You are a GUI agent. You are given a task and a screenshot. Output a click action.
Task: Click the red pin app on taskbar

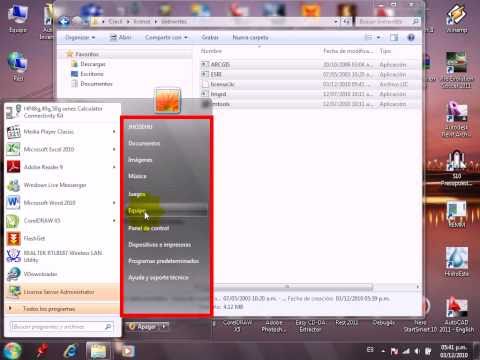pyautogui.click(x=42, y=351)
